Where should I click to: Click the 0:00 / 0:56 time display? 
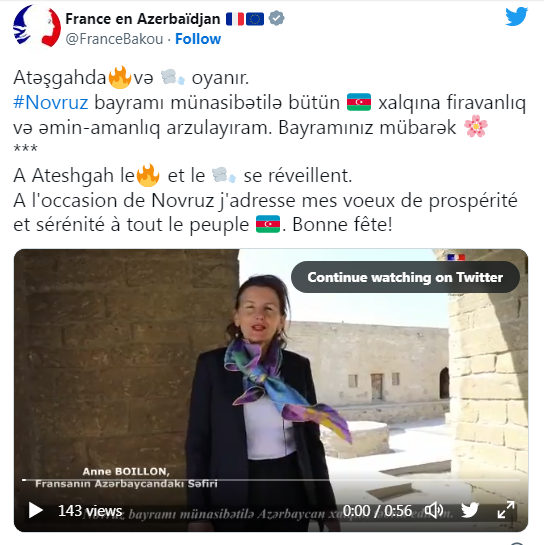click(x=377, y=511)
